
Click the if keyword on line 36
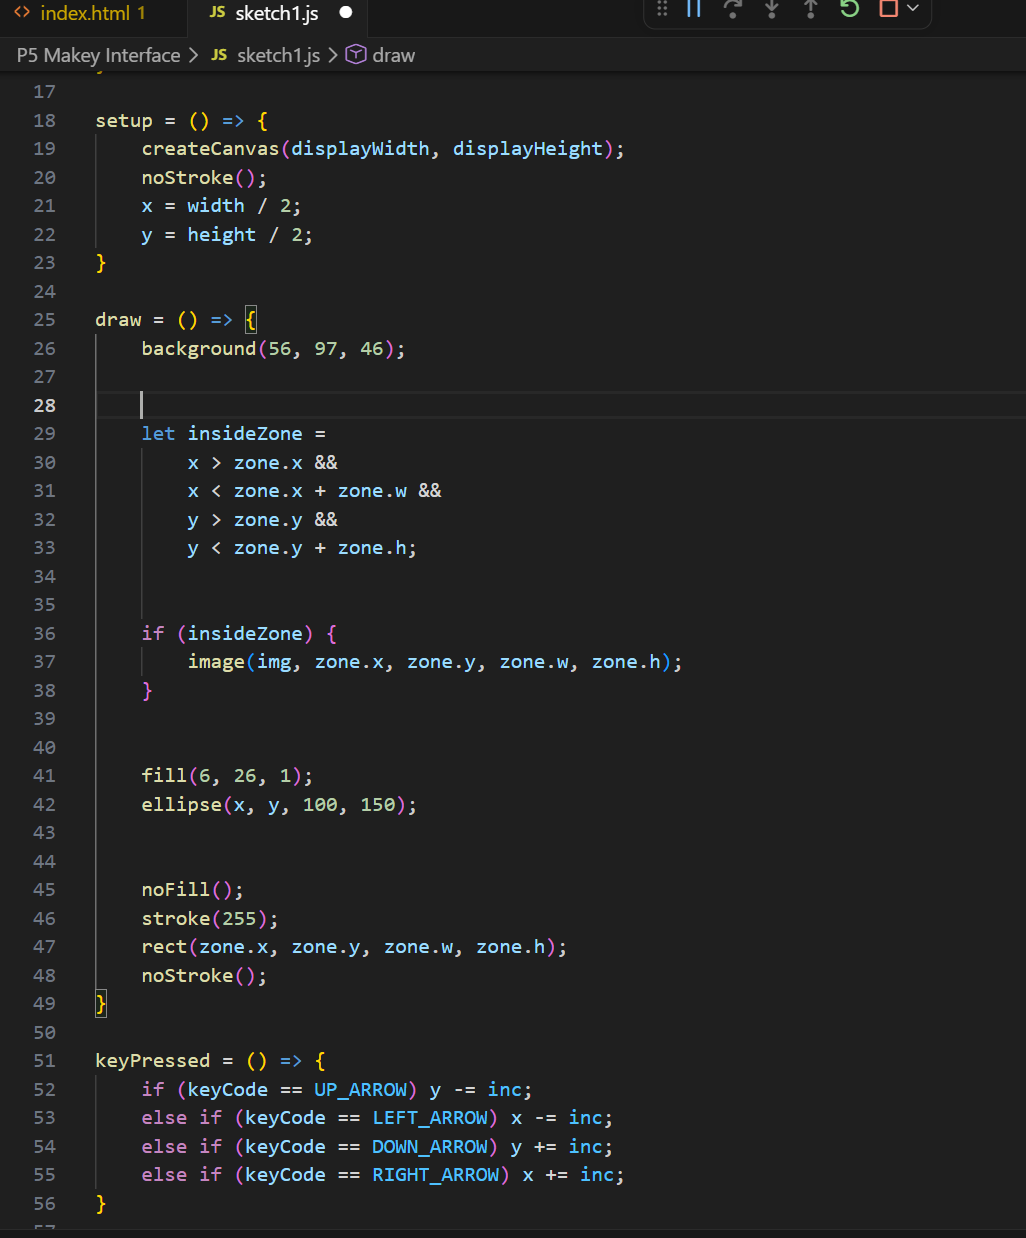pos(153,634)
